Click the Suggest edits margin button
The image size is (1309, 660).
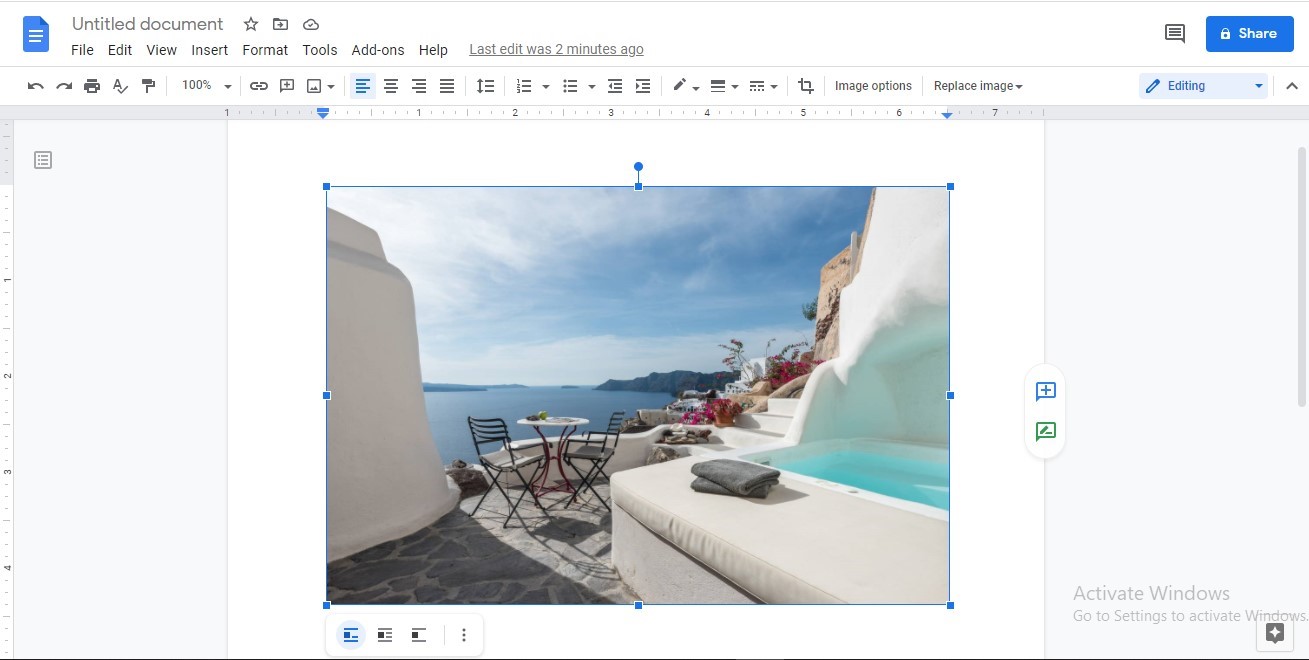tap(1045, 432)
